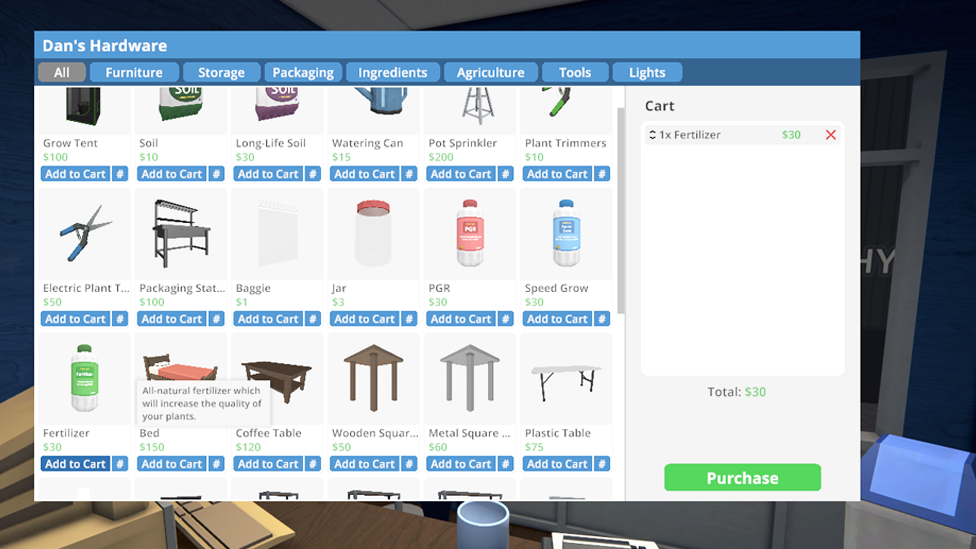Add Coffee Table to cart

(x=268, y=464)
